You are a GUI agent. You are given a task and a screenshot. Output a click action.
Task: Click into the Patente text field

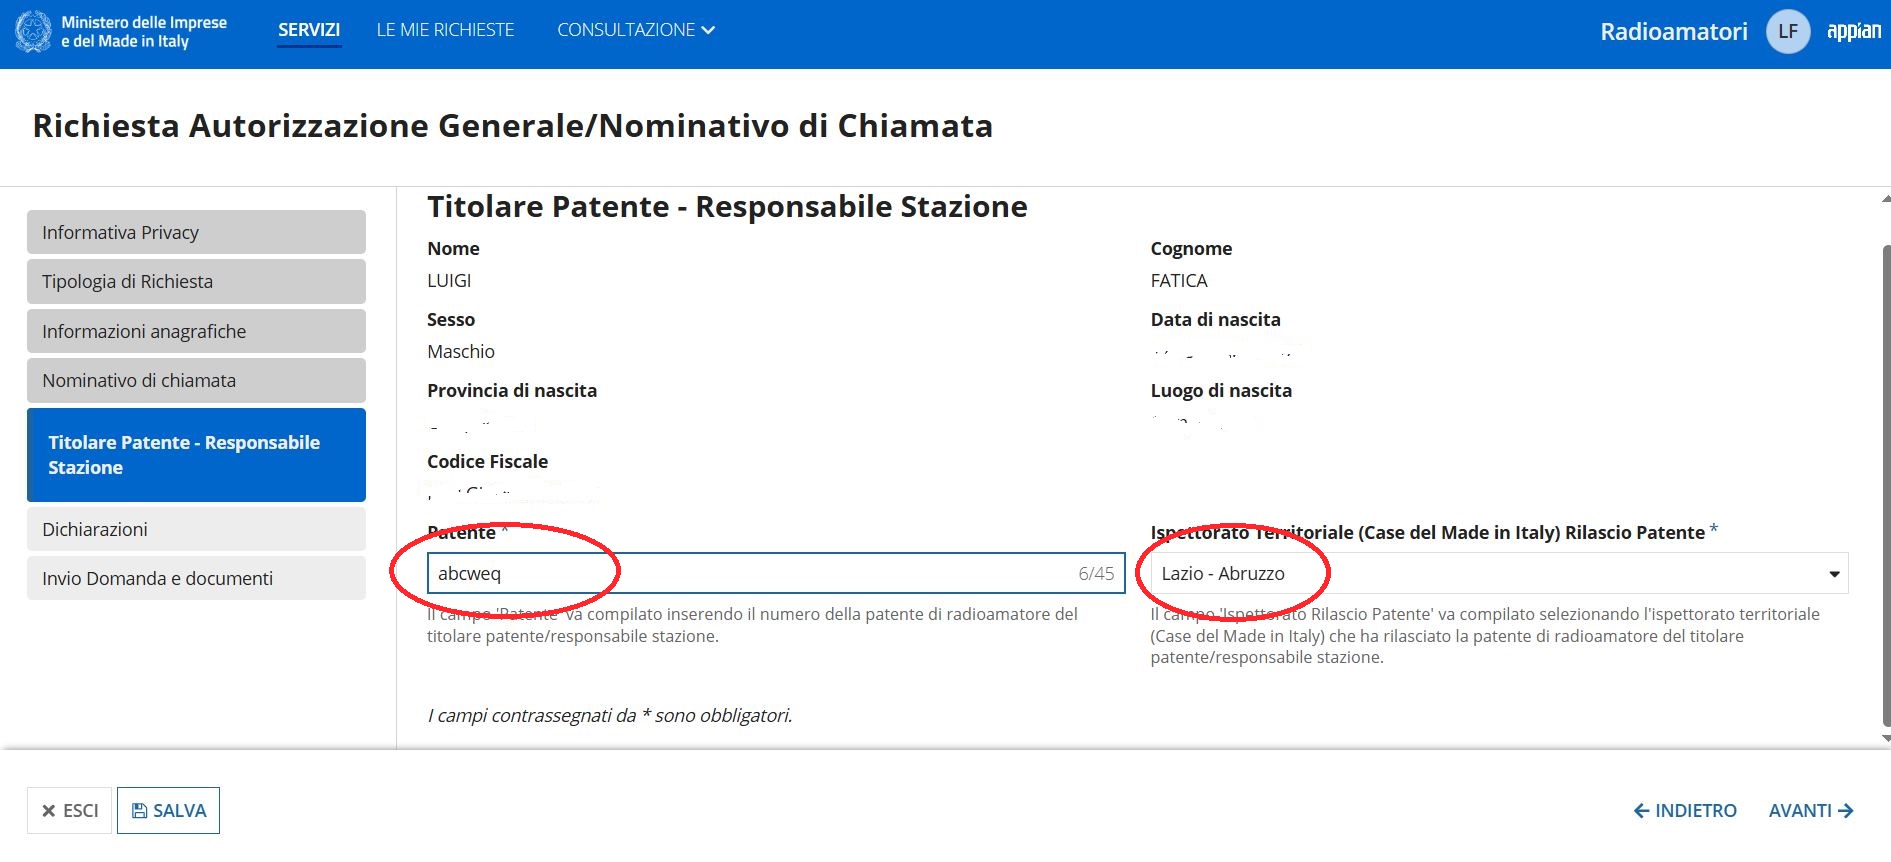point(776,573)
